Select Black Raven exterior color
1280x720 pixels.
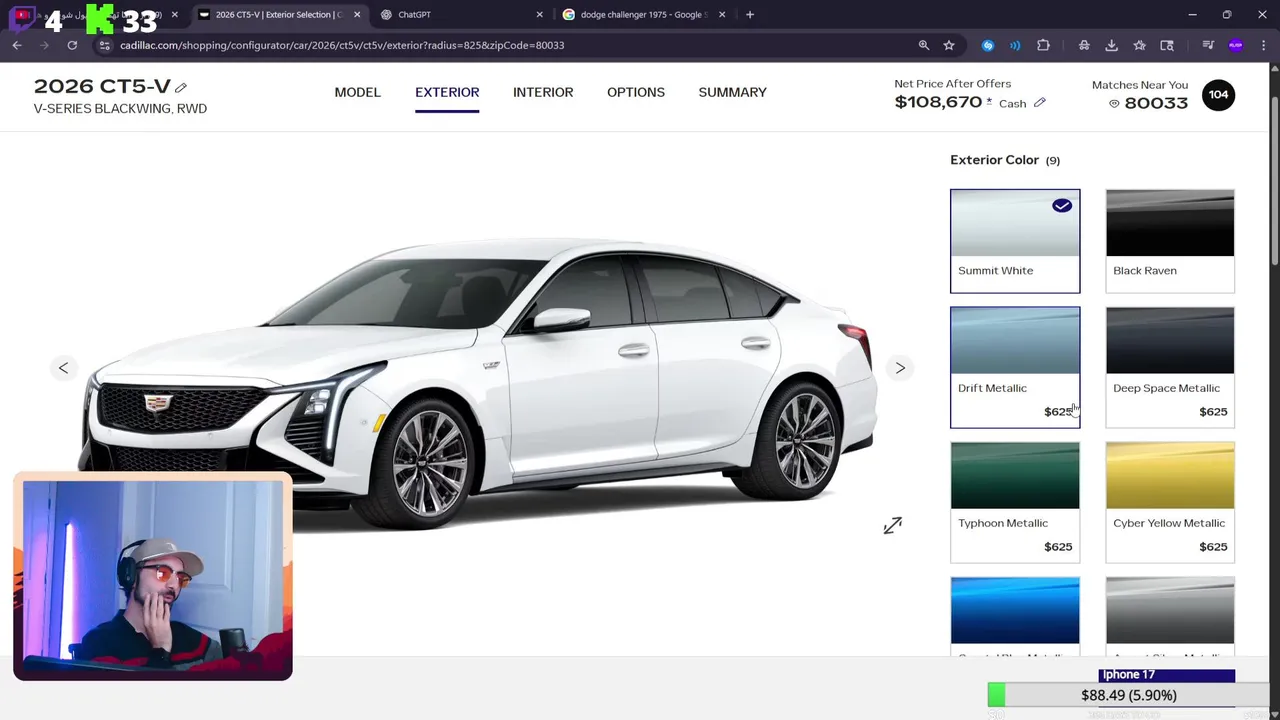1170,241
